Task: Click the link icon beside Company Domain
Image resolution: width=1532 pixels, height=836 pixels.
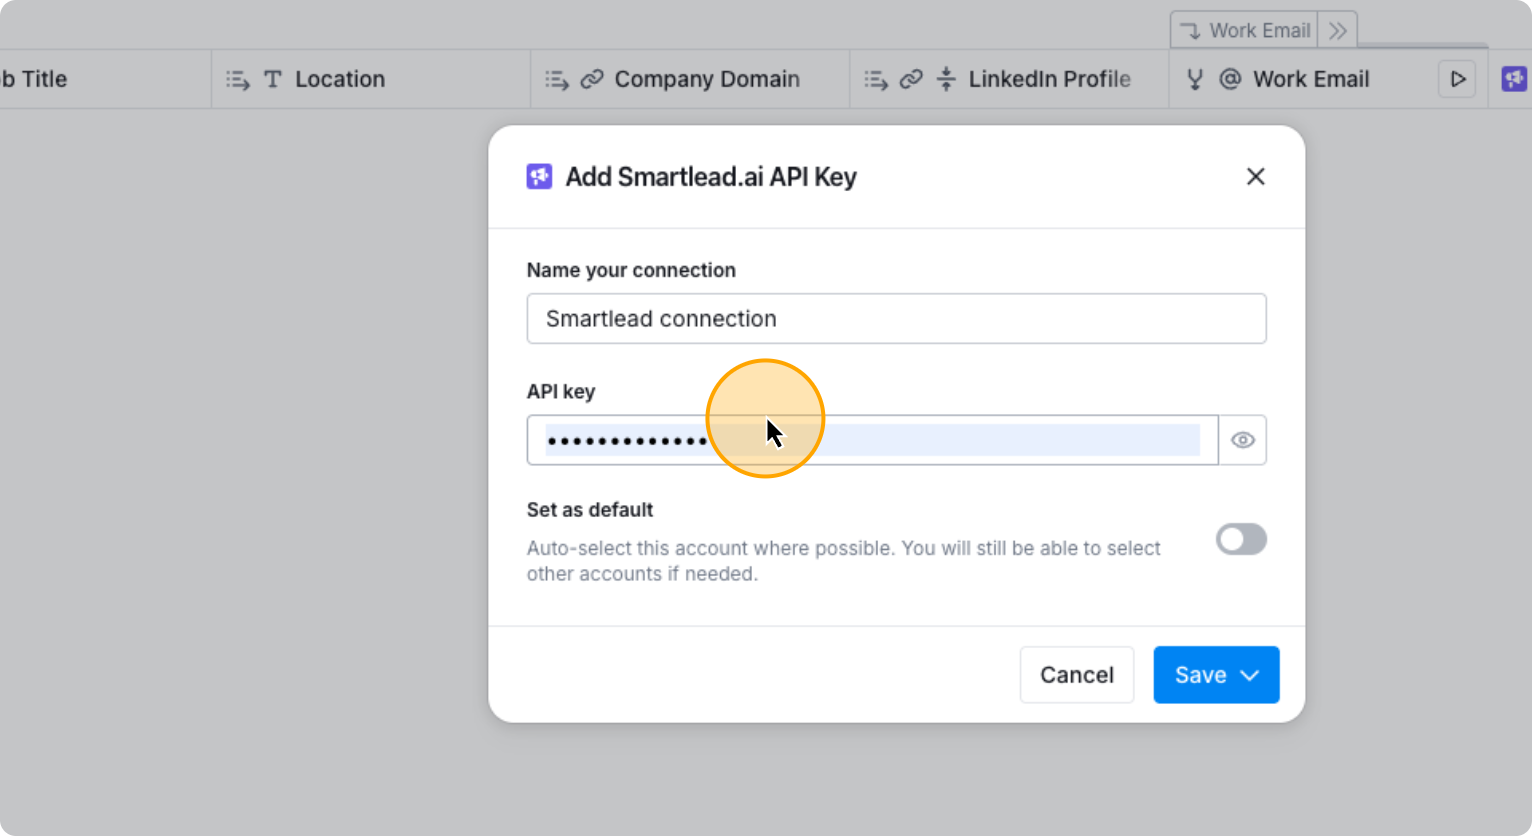Action: coord(592,79)
